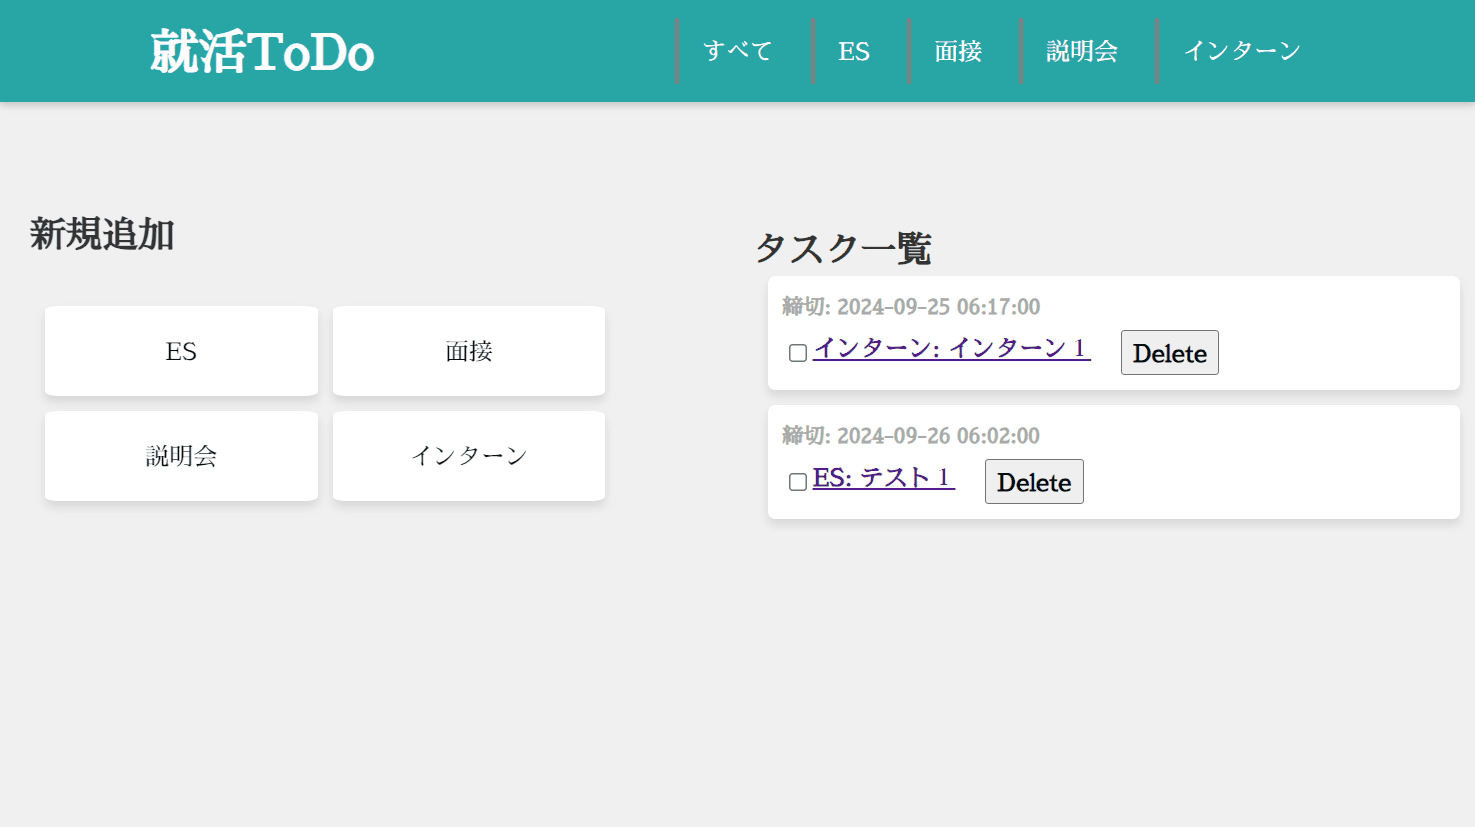Show インターン tasks from the header nav
The width and height of the screenshot is (1475, 827).
pyautogui.click(x=1242, y=51)
